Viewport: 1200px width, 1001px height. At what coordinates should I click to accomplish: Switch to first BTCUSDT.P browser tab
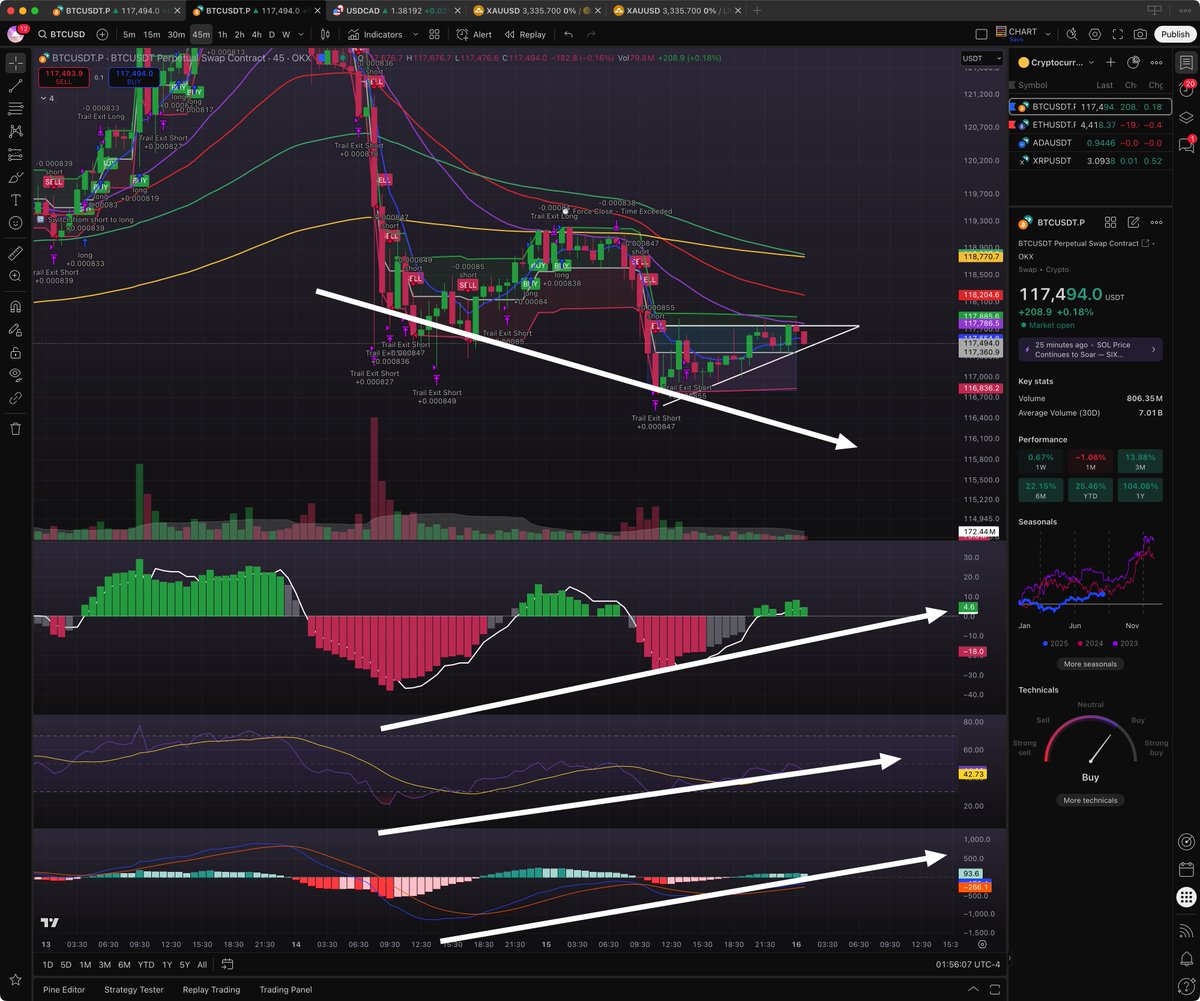118,10
